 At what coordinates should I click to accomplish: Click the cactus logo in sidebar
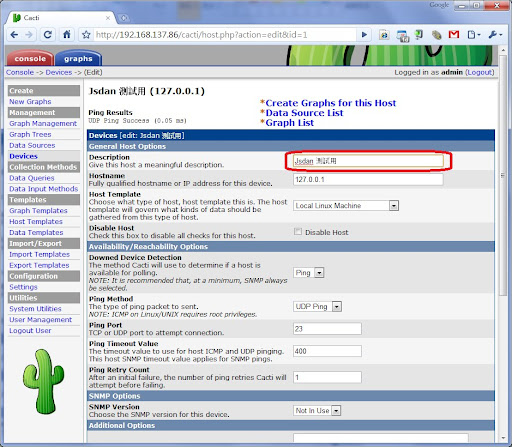[43, 382]
